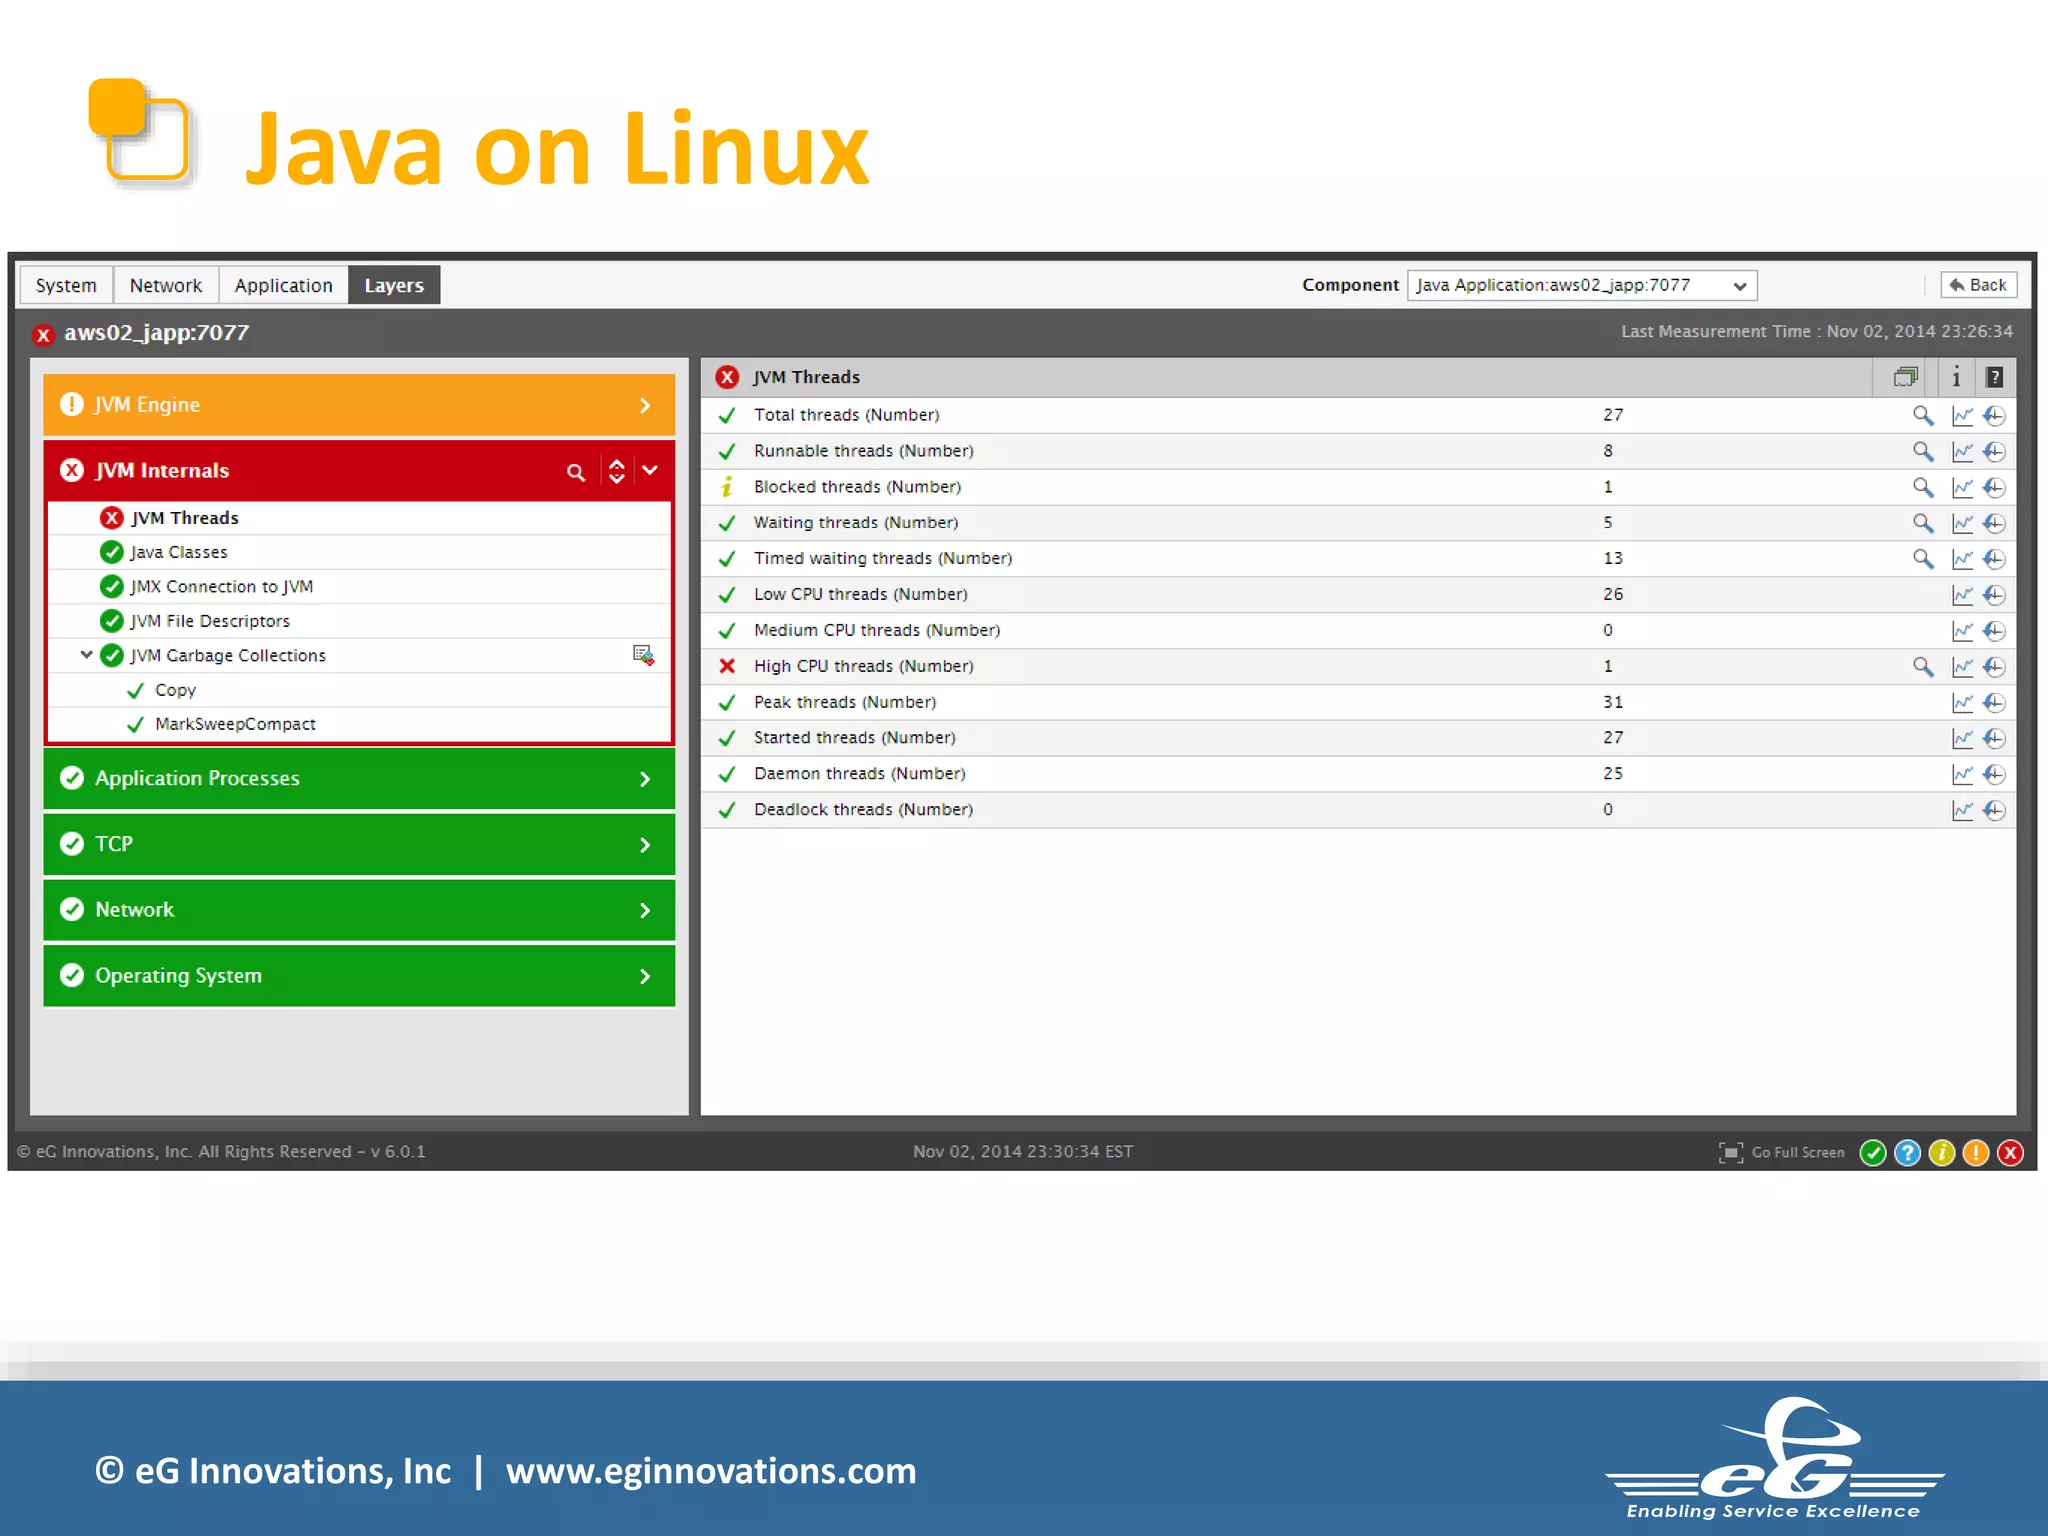Open graph for Low CPU threads

(x=1962, y=595)
